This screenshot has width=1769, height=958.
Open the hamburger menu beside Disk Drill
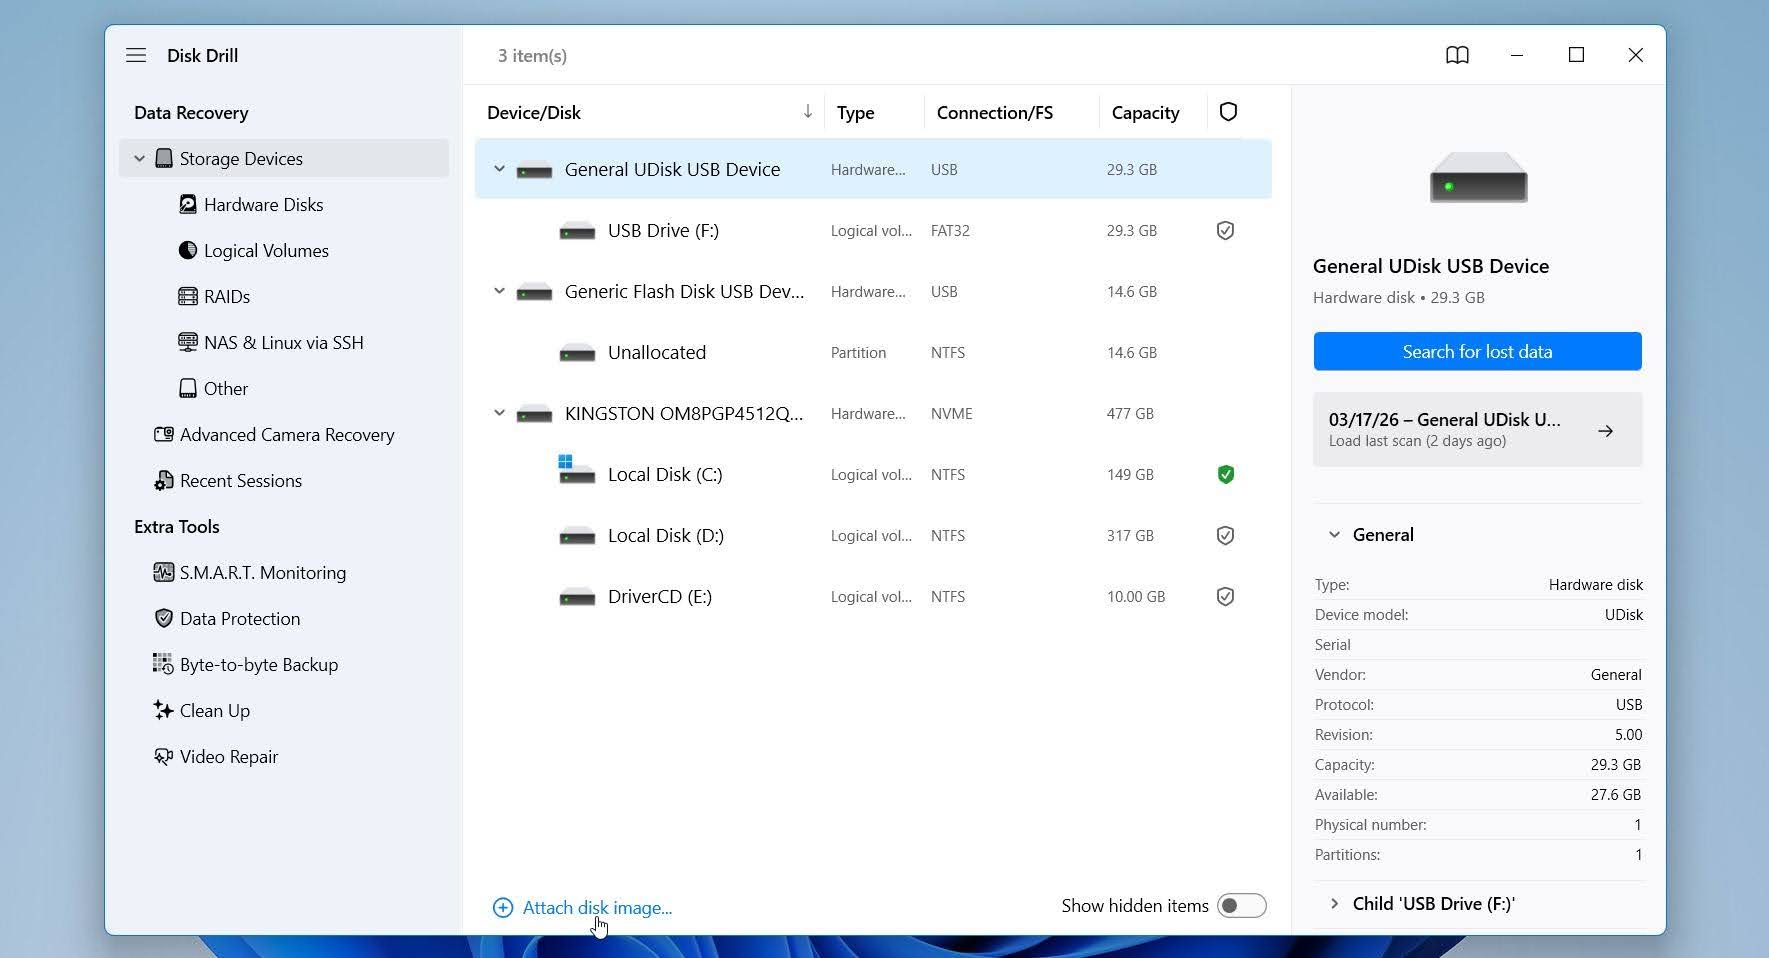point(136,55)
